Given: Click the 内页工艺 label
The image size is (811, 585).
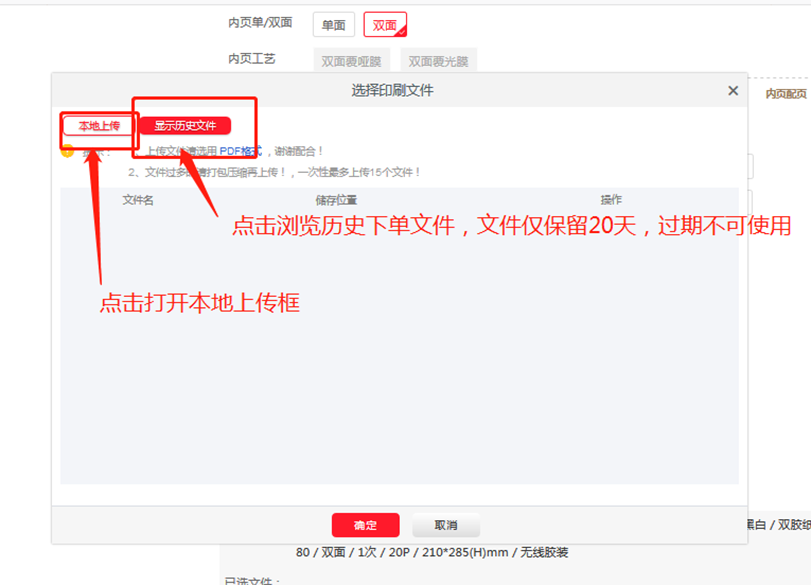Looking at the screenshot, I should 251,59.
